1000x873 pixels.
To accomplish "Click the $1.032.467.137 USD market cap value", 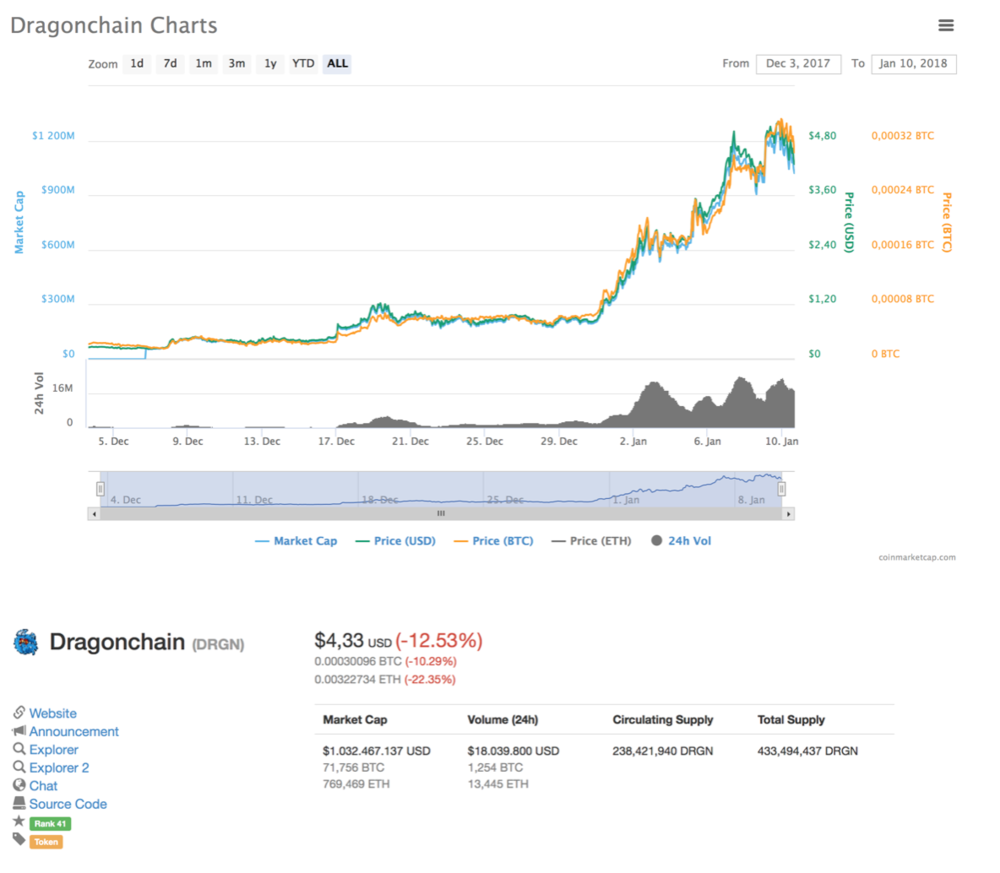I will (x=376, y=751).
